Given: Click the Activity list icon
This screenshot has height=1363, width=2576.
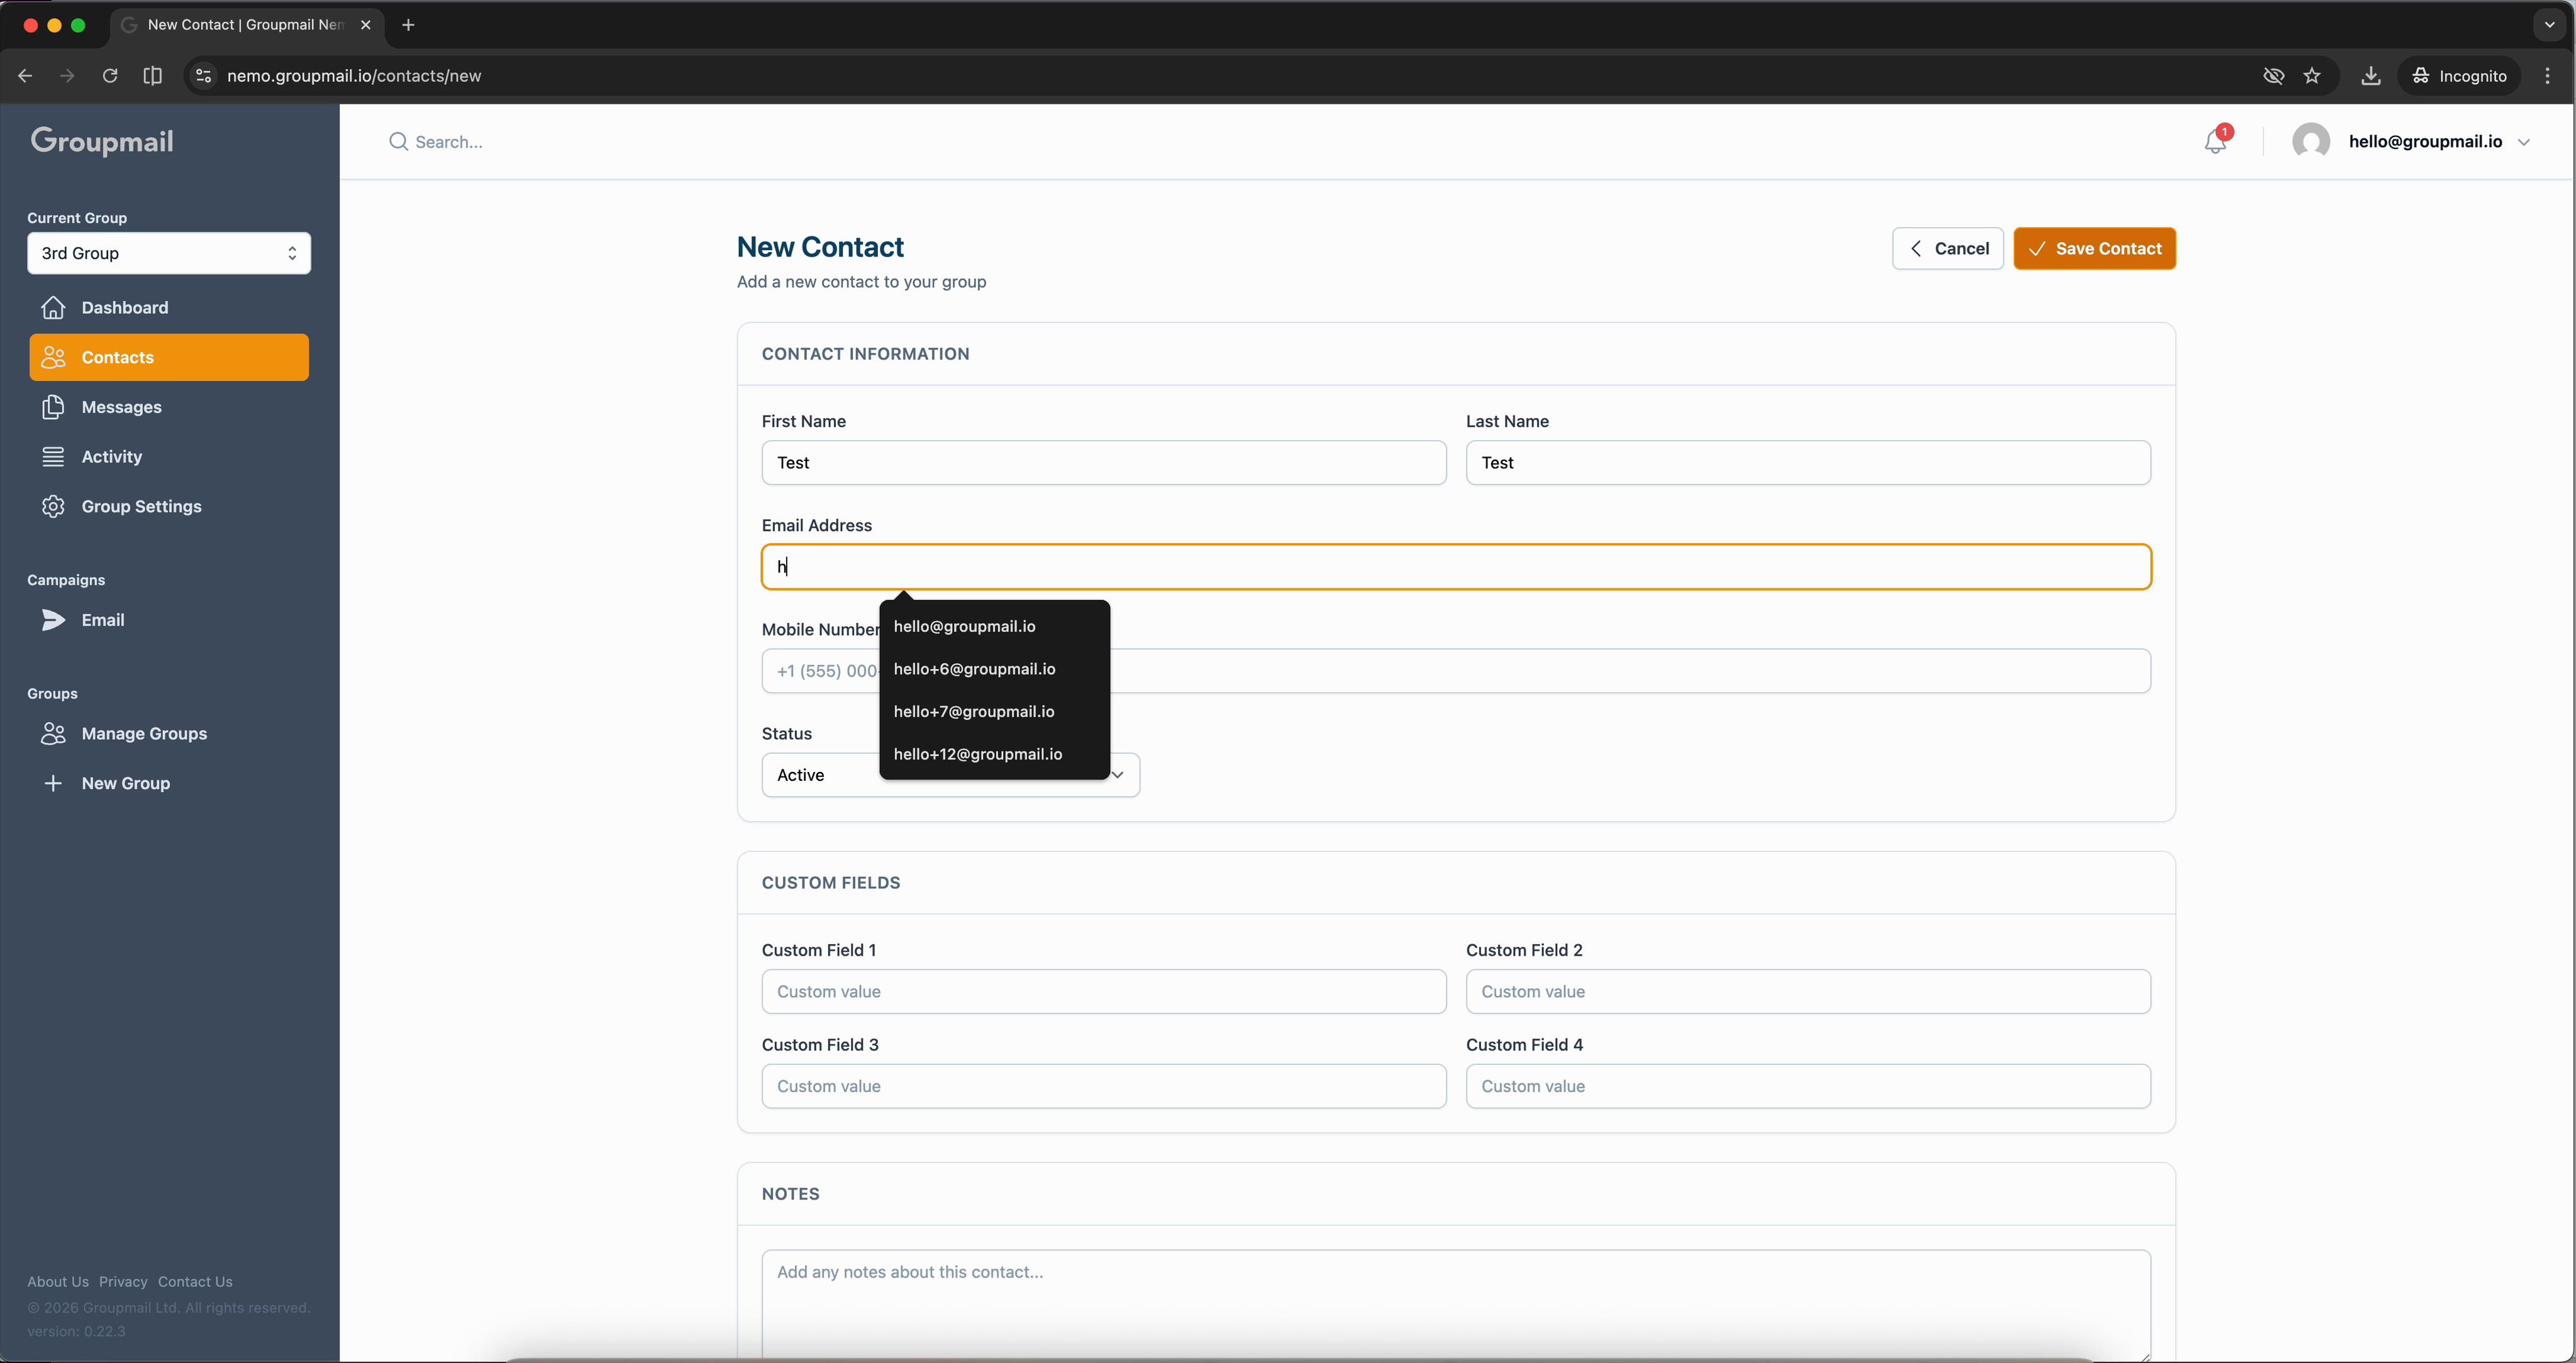Looking at the screenshot, I should [x=53, y=457].
